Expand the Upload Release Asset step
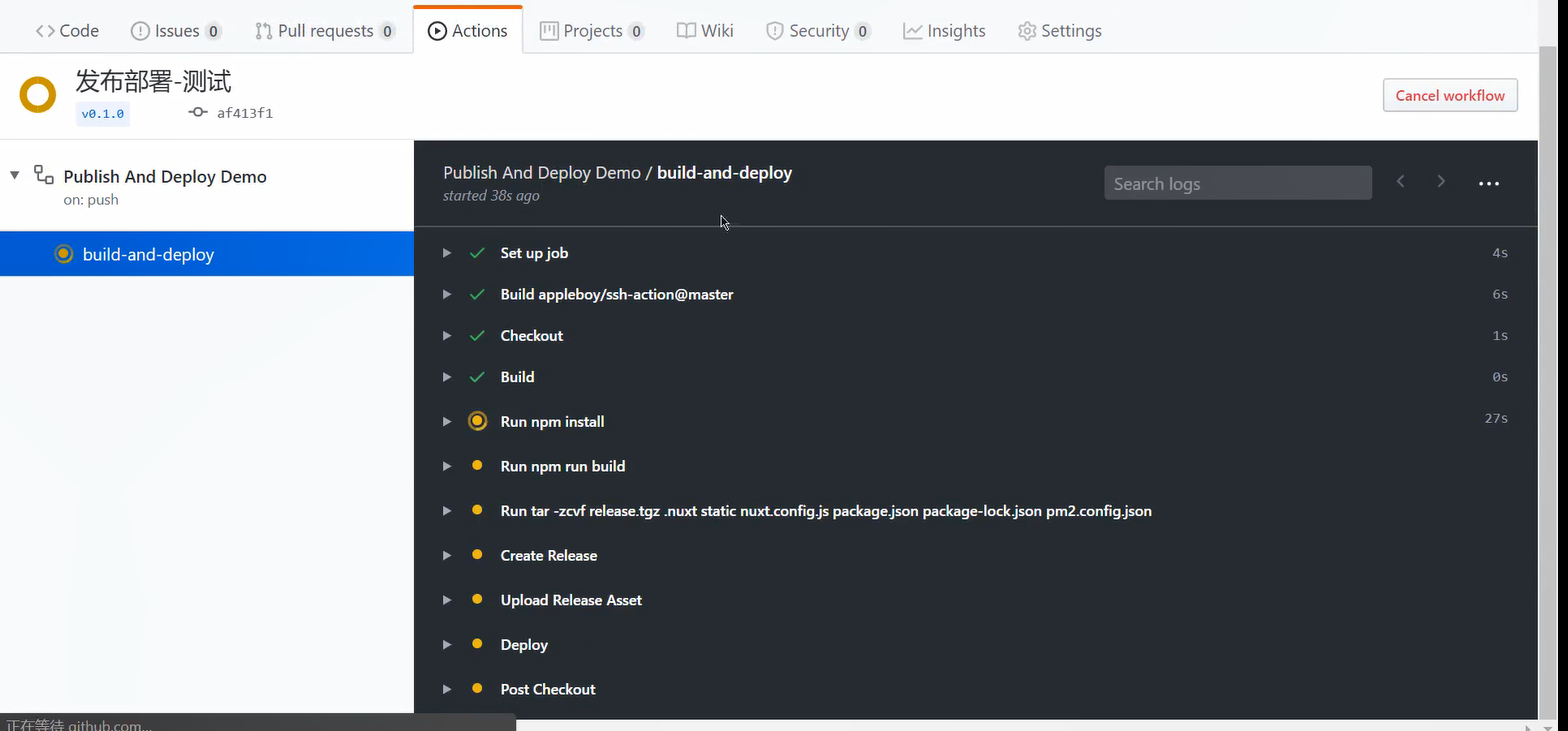The image size is (1568, 731). (x=447, y=600)
